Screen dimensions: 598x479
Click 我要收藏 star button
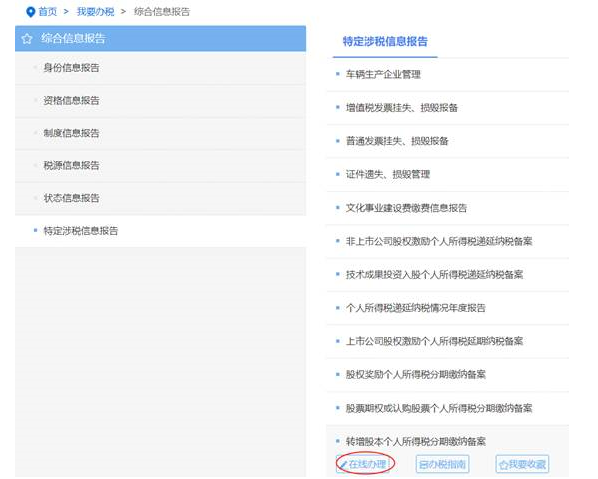(x=522, y=464)
